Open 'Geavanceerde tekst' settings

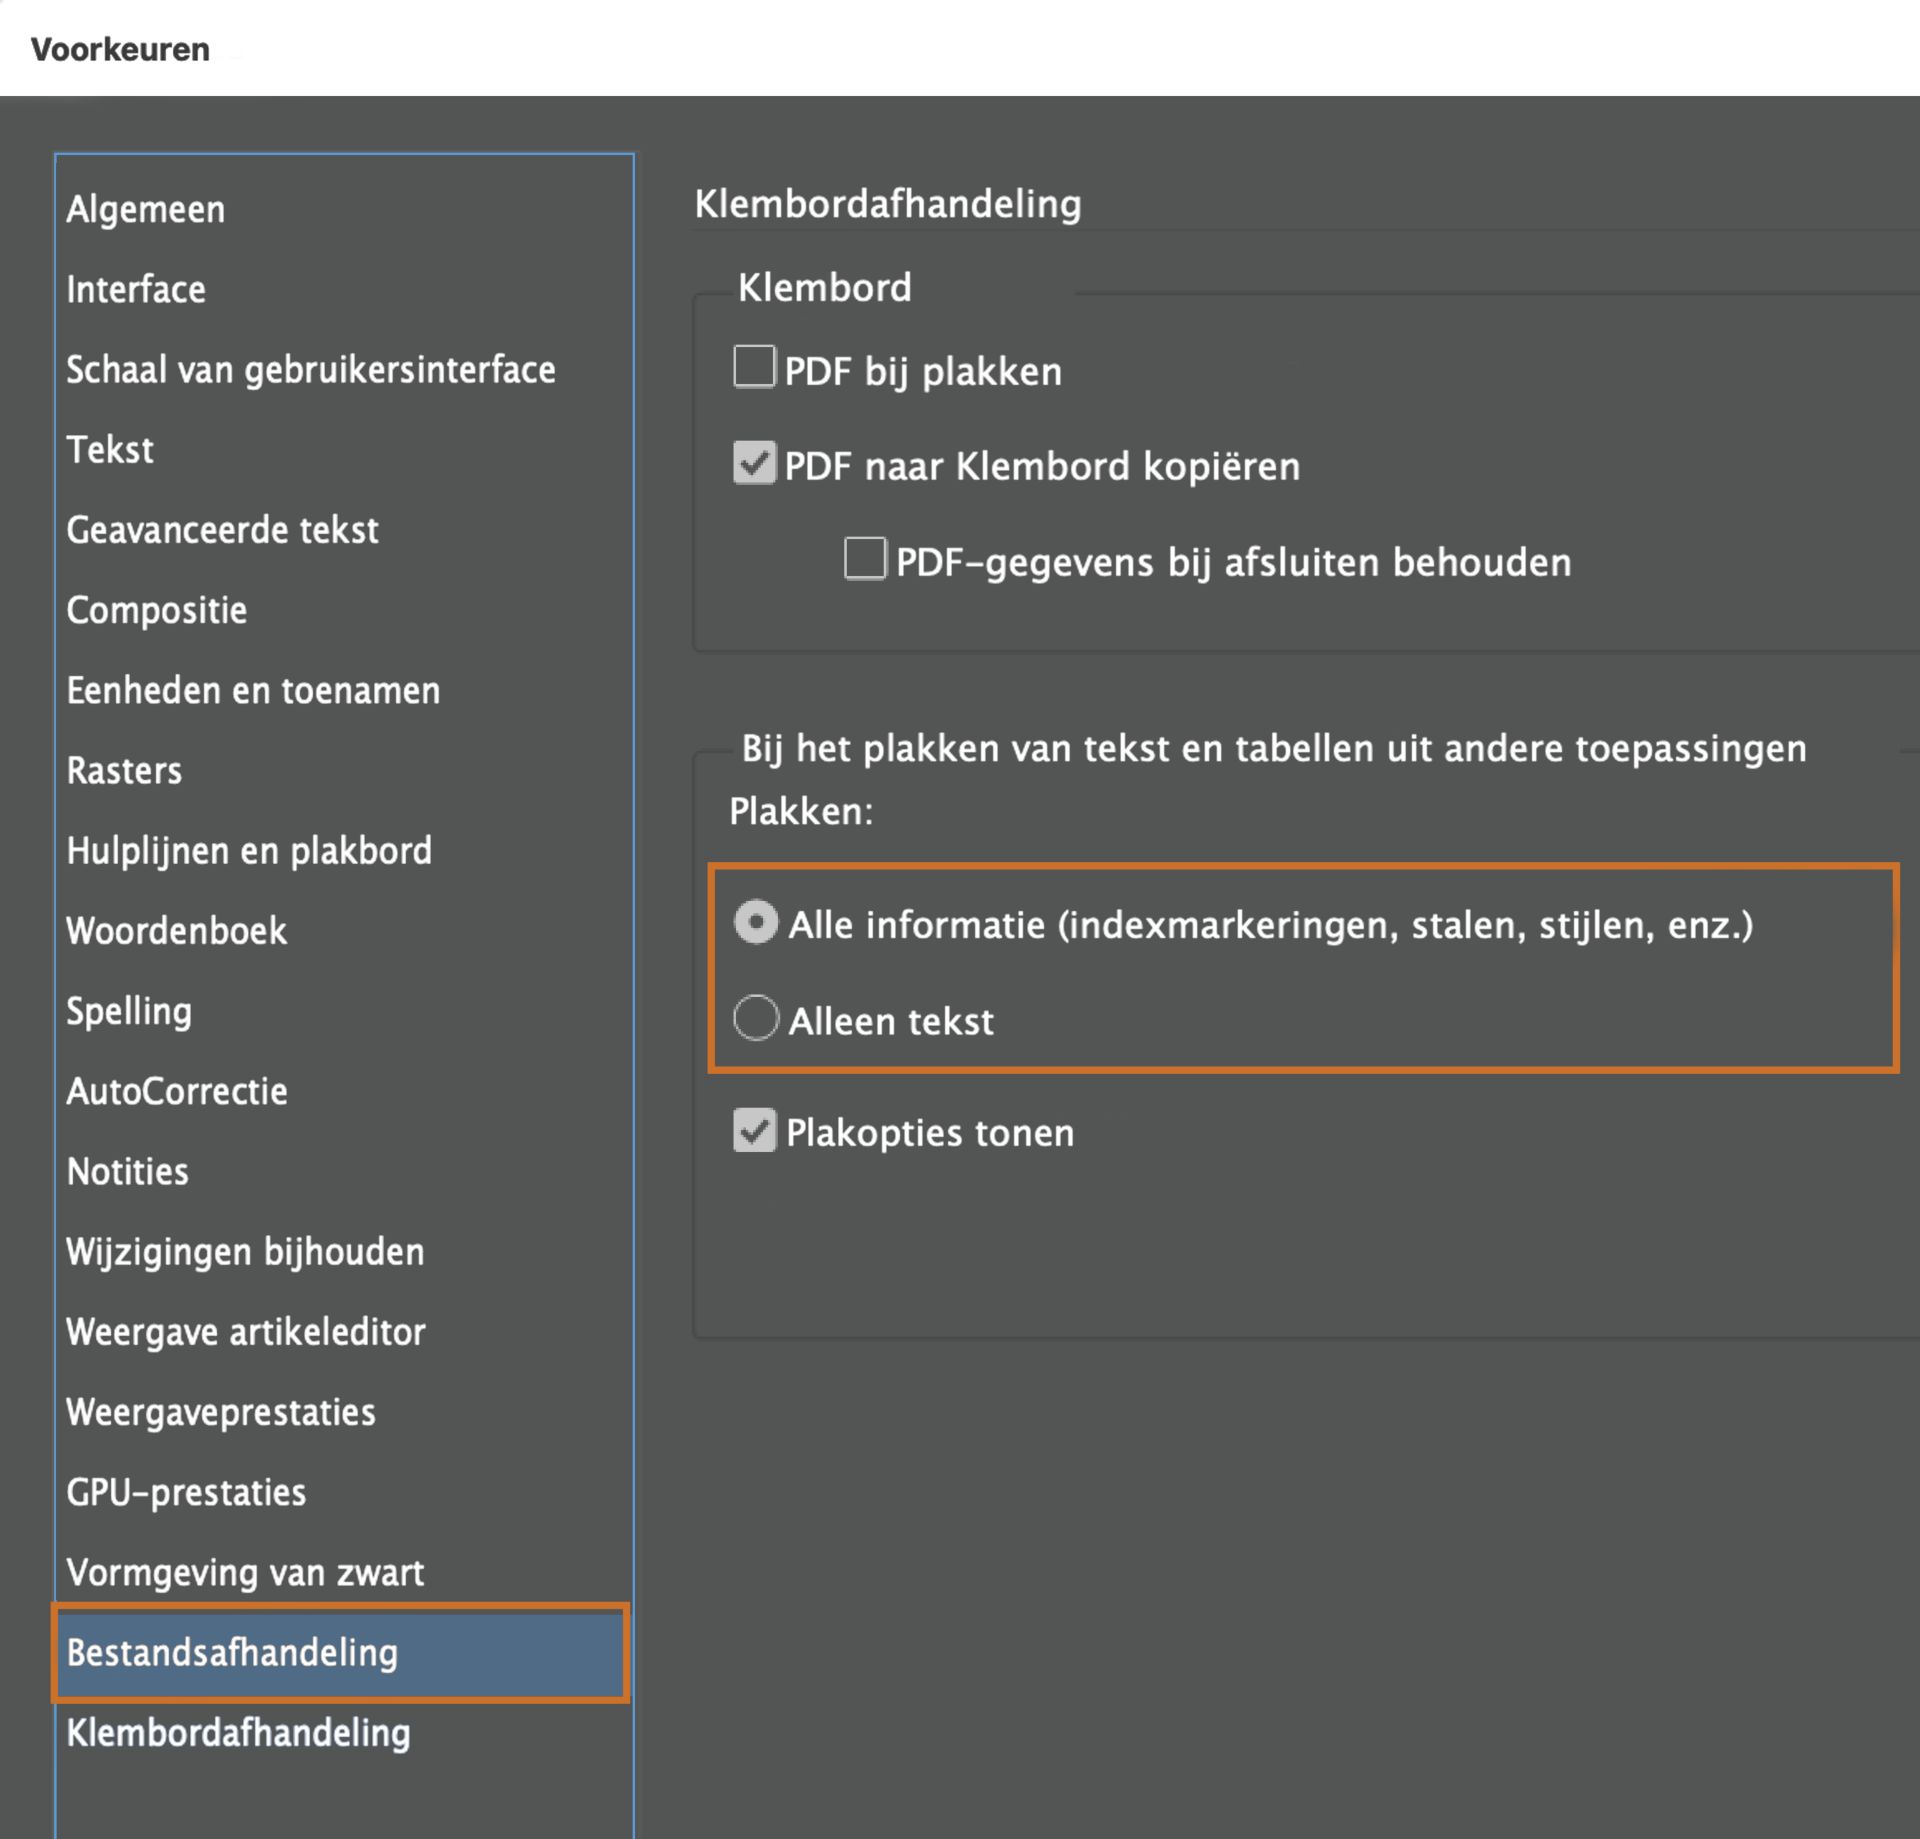[x=222, y=529]
